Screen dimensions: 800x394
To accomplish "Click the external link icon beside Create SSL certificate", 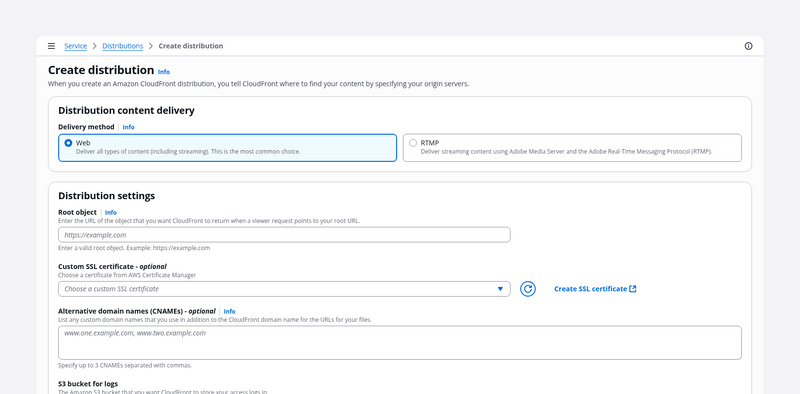I will click(633, 289).
